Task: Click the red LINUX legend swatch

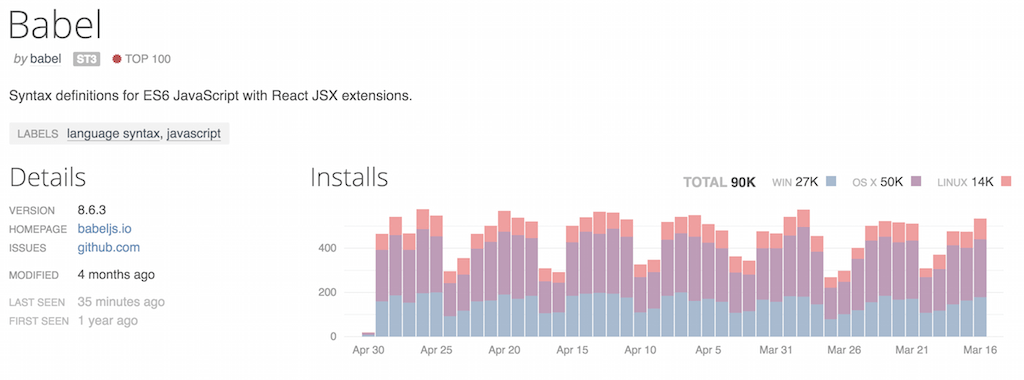Action: (1006, 182)
